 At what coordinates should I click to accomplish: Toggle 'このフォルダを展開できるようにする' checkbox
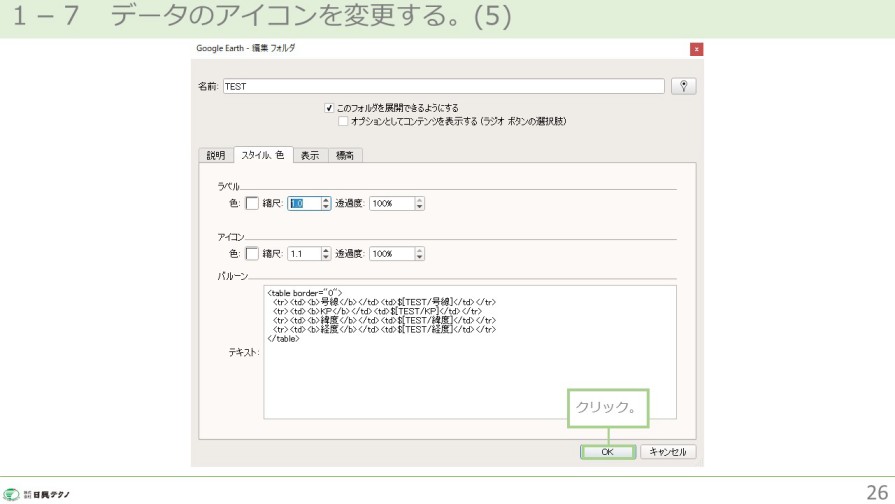329,108
